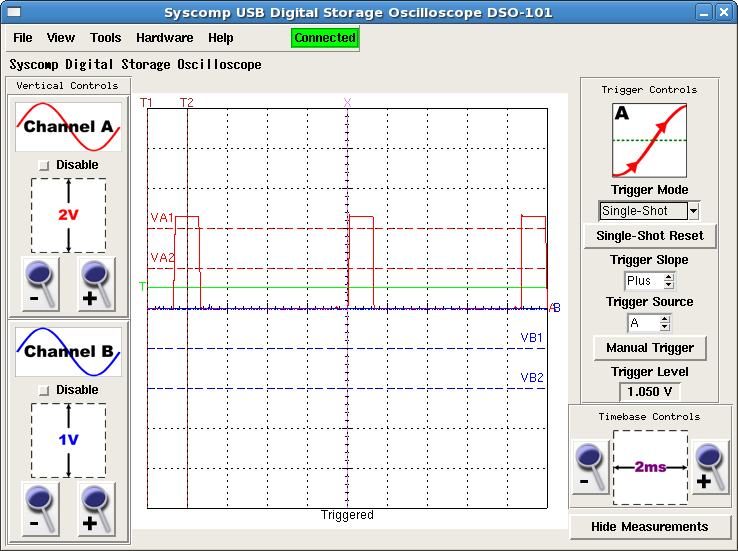Click the window menu icon in title bar
Screen dimensions: 738x551
pyautogui.click(x=14, y=12)
